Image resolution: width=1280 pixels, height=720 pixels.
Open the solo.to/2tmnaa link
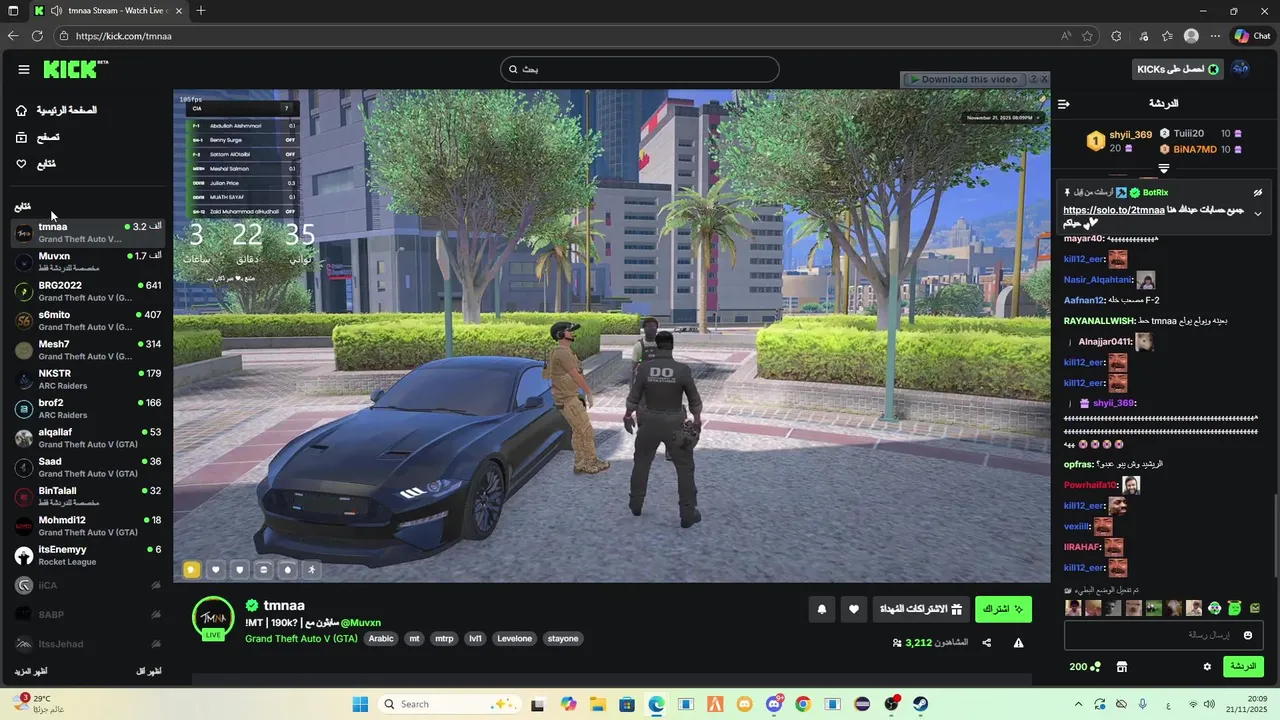[x=1113, y=210]
